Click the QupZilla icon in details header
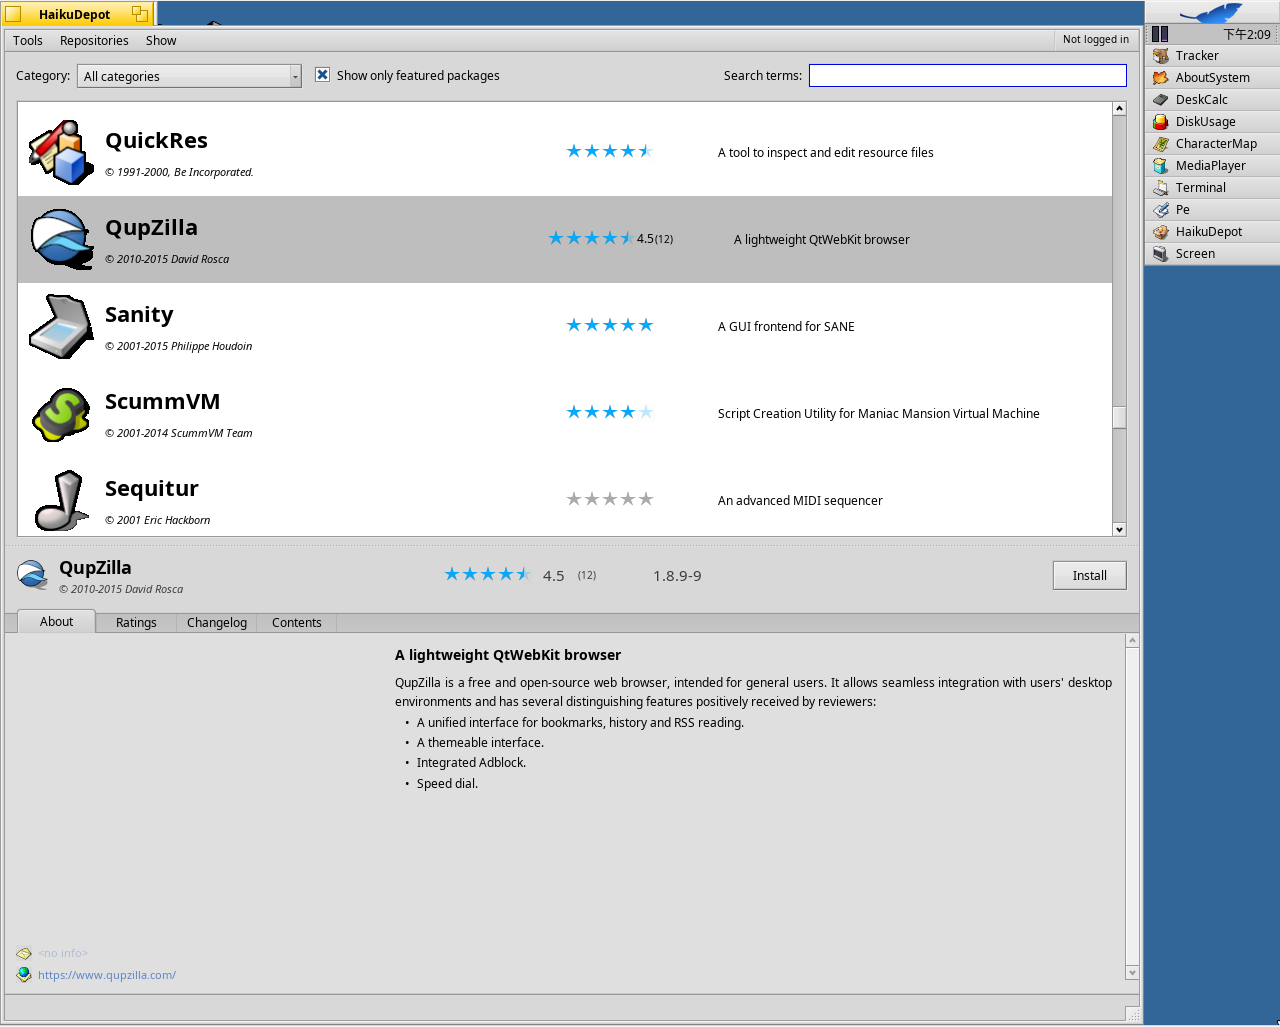Viewport: 1280px width, 1027px height. pyautogui.click(x=32, y=575)
